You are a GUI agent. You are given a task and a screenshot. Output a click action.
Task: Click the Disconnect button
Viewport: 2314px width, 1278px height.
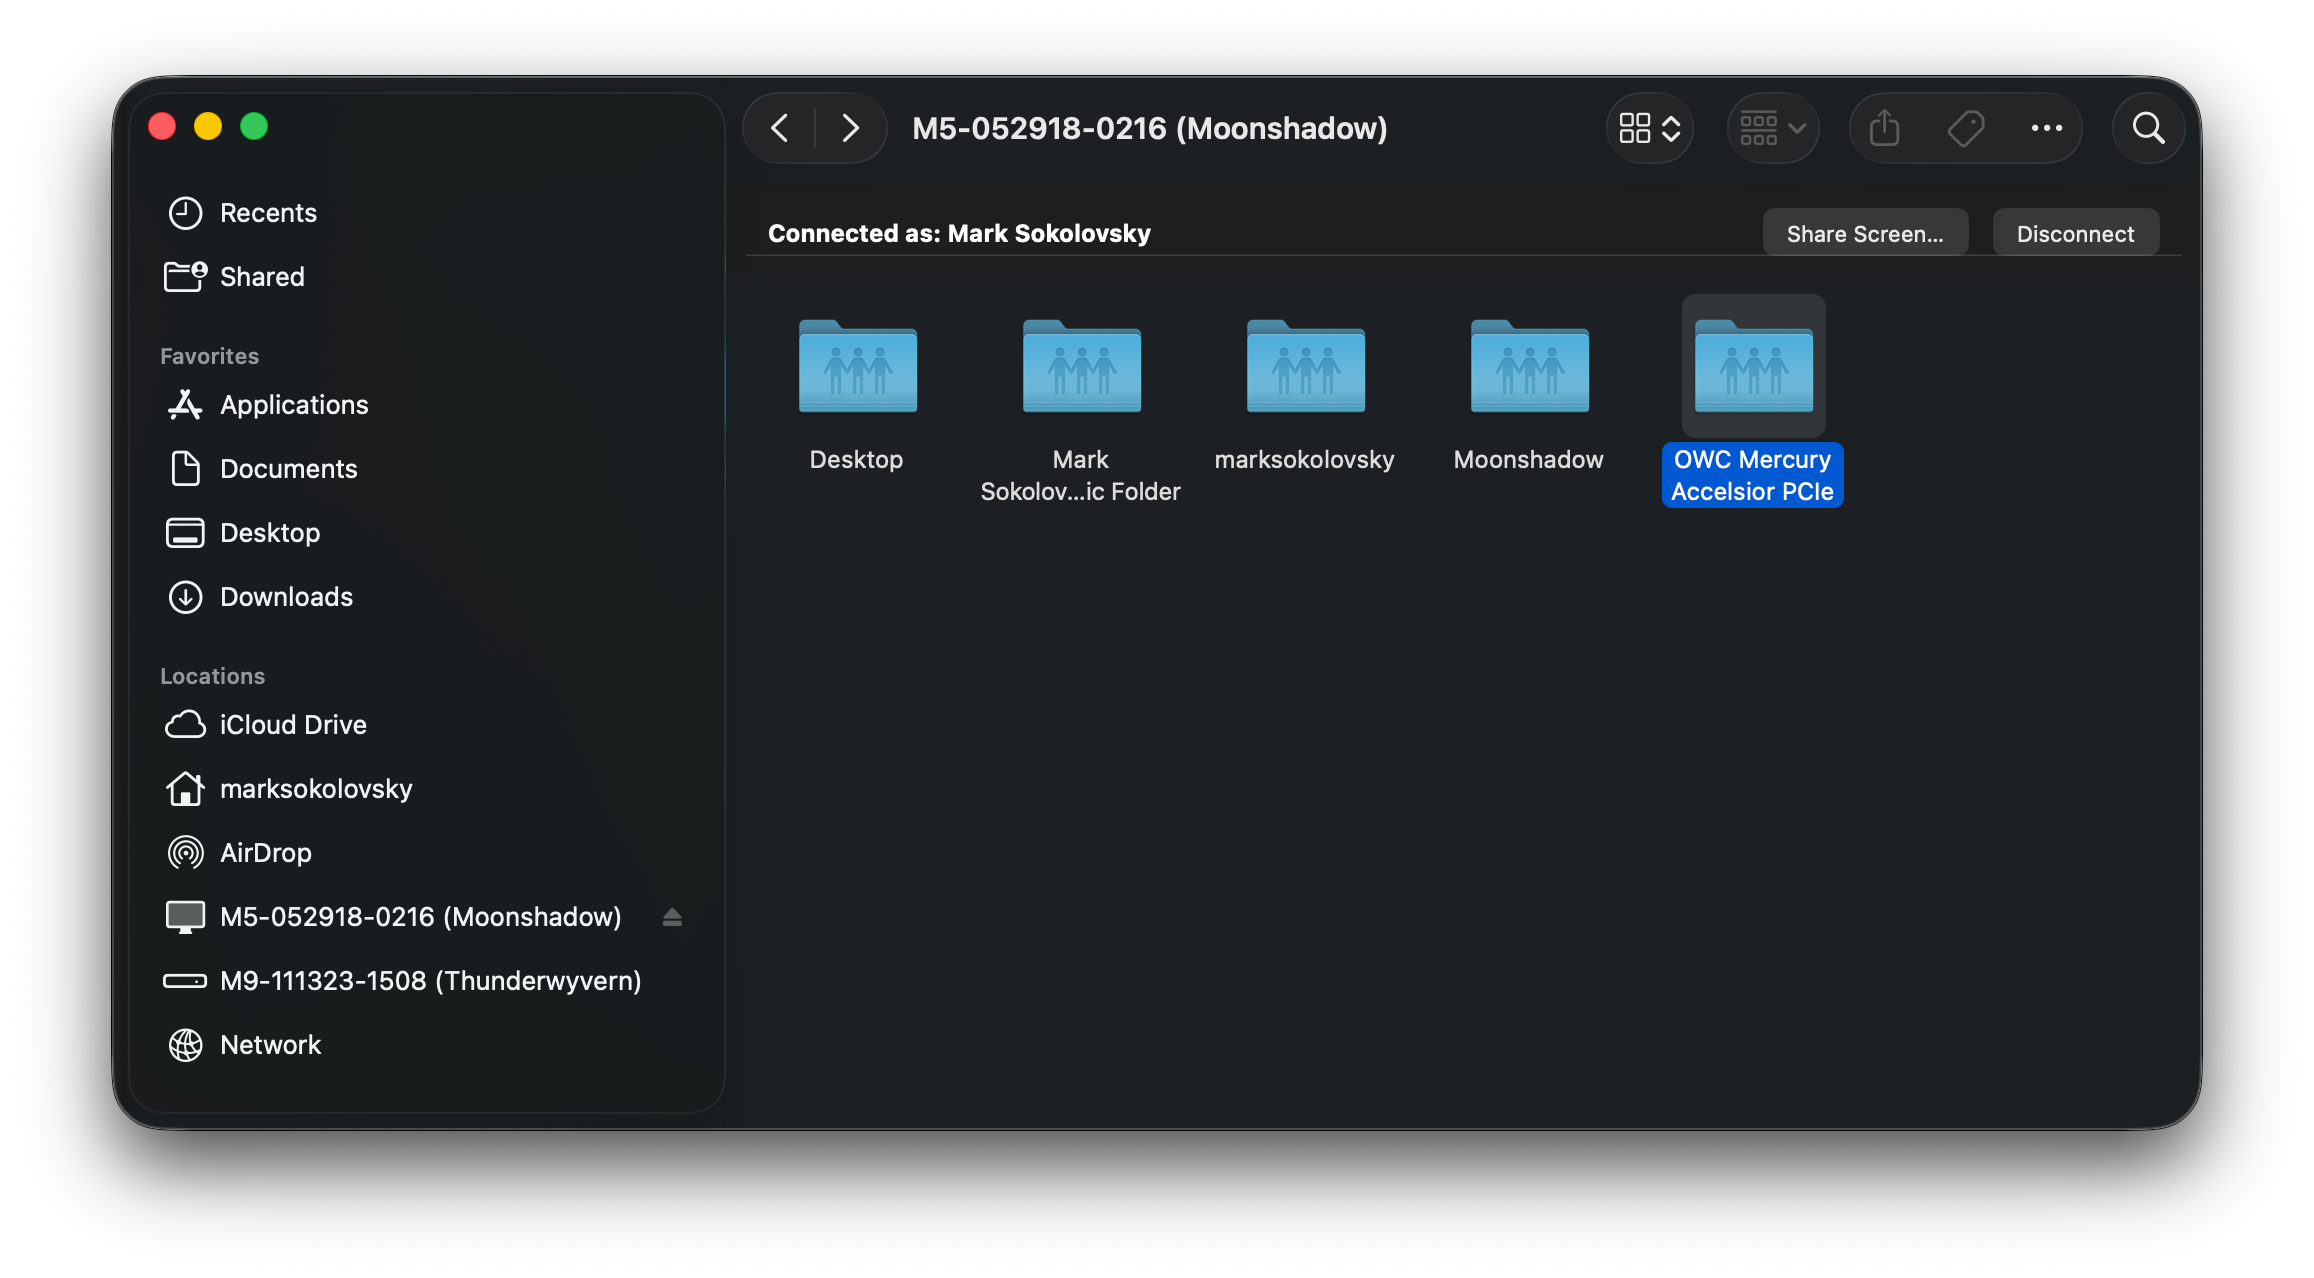coord(2075,234)
